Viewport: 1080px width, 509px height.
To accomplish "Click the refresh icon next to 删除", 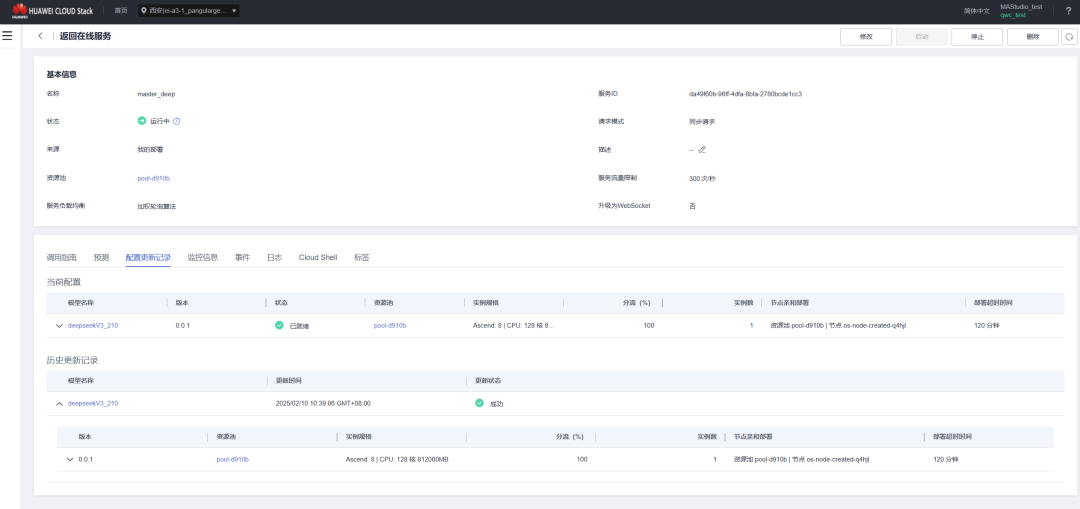I will click(x=1069, y=37).
